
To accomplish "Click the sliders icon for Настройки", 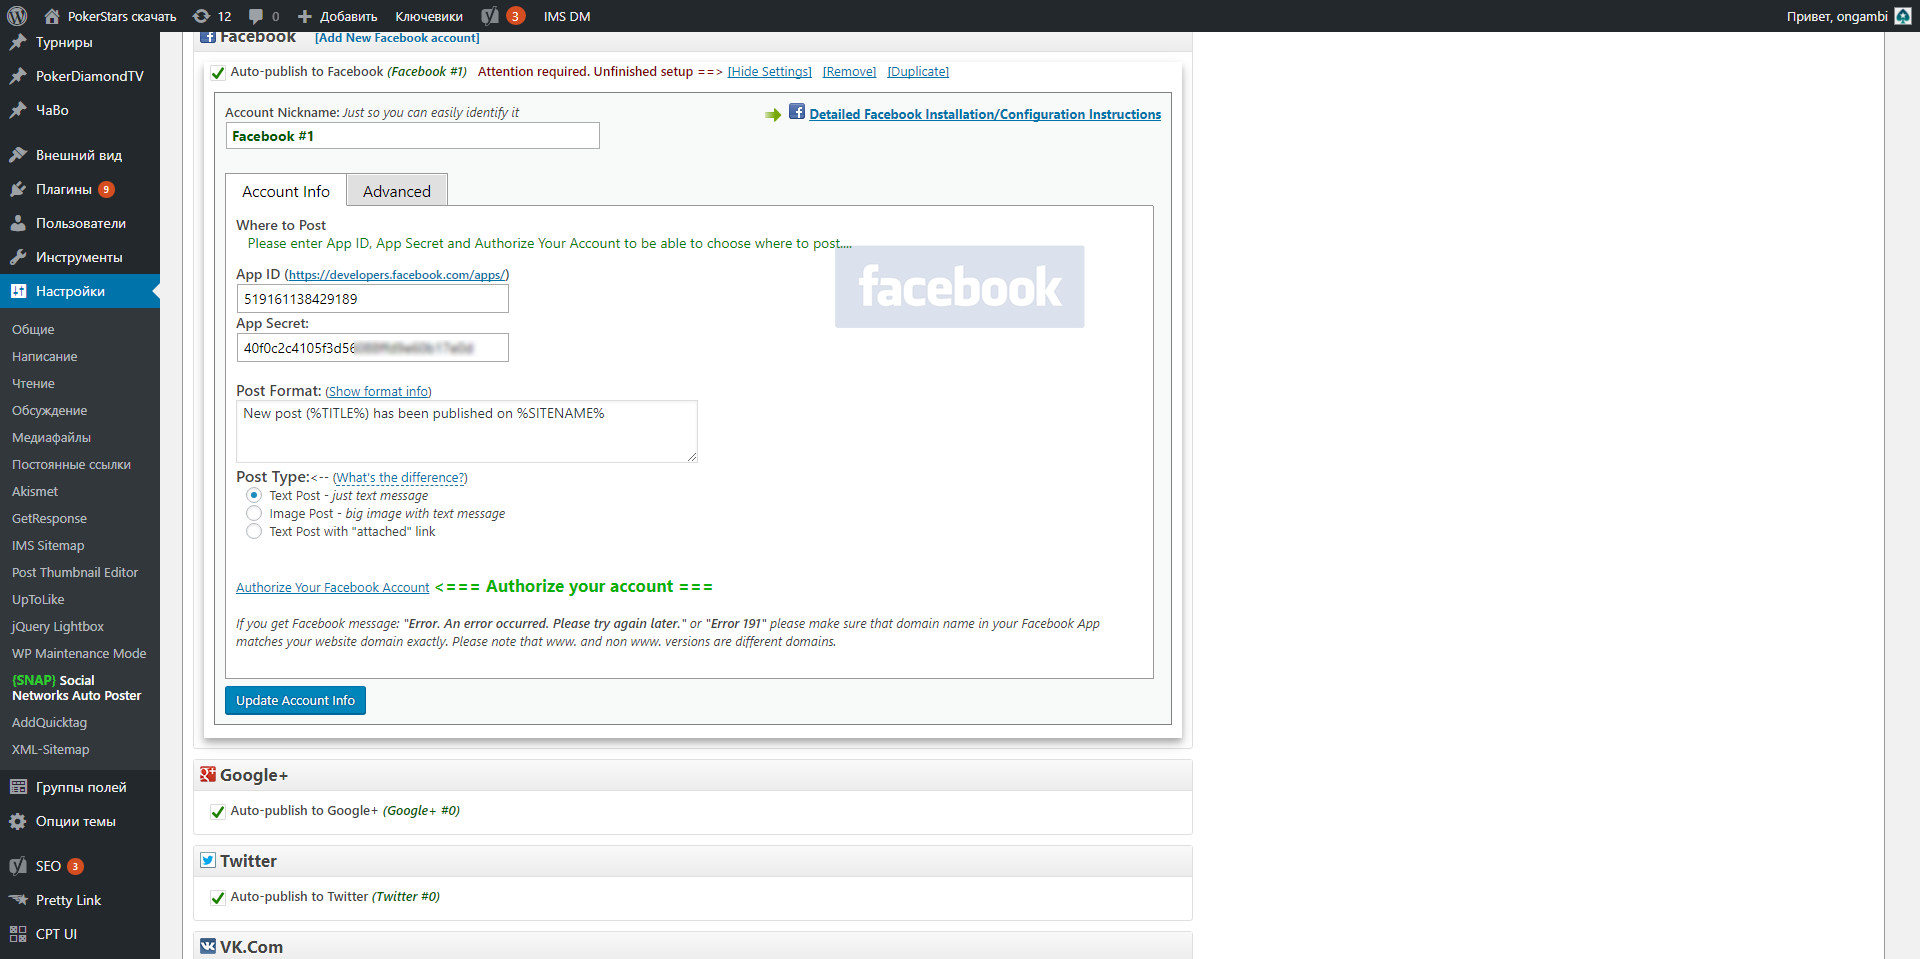I will pyautogui.click(x=18, y=291).
